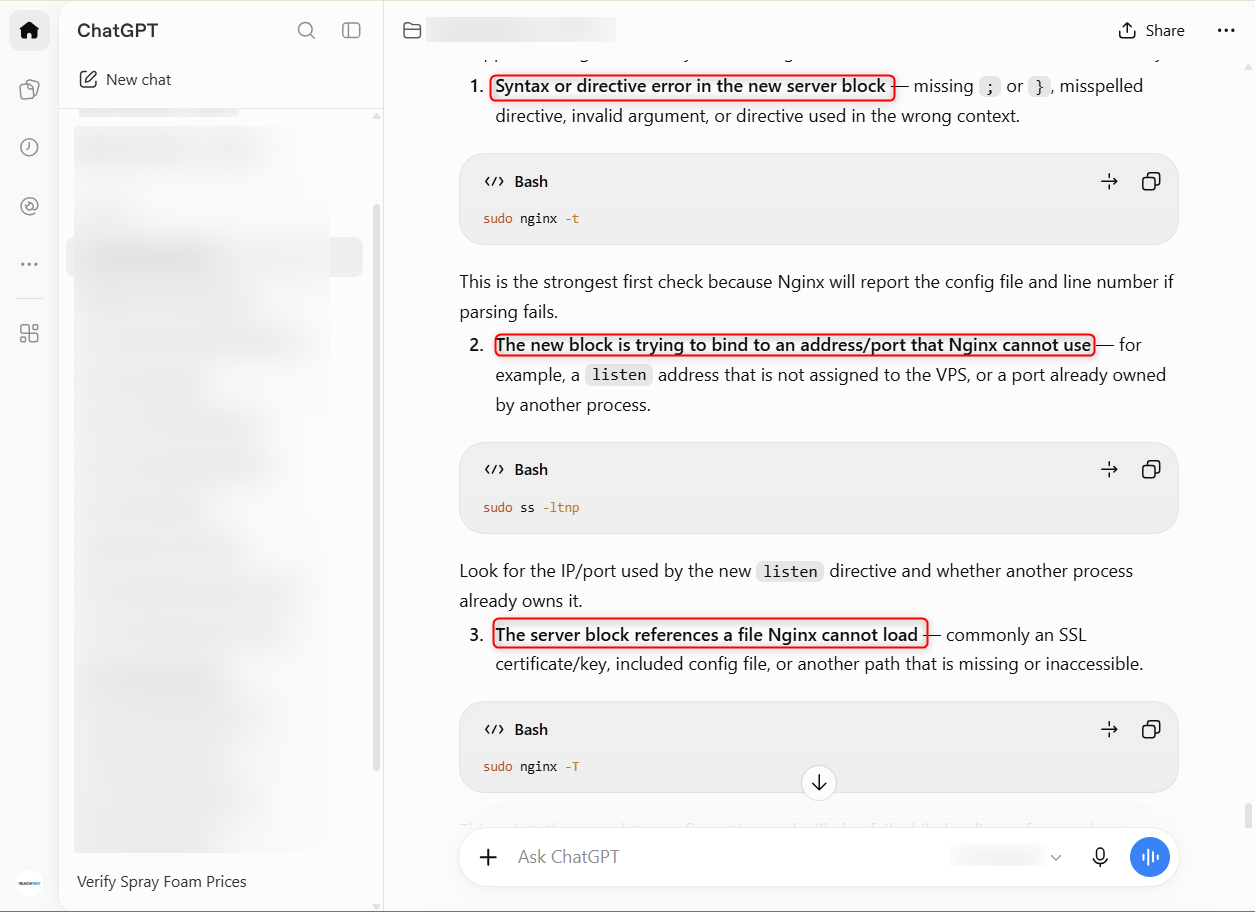Screen dimensions: 1255x912
Task: Copy the 'sudo ss -ltnp' code block
Action: 1151,470
